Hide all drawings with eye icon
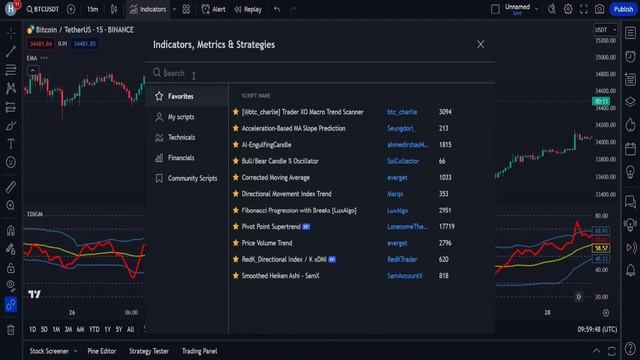 coord(11,286)
